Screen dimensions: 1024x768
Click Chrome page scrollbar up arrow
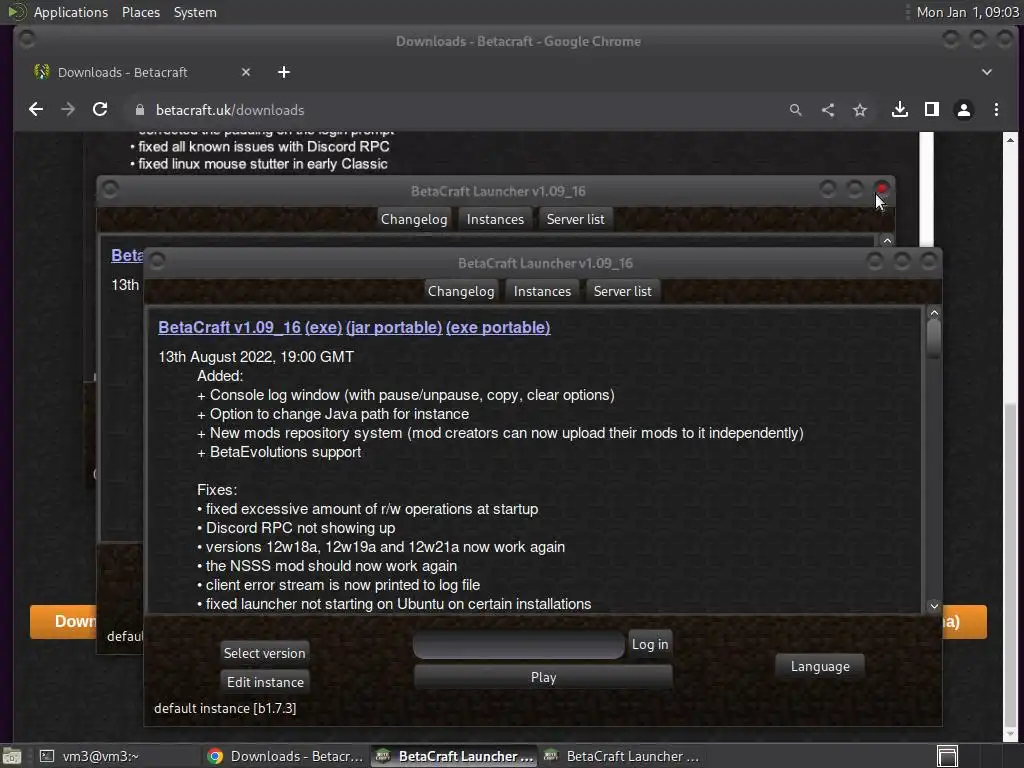point(1010,140)
